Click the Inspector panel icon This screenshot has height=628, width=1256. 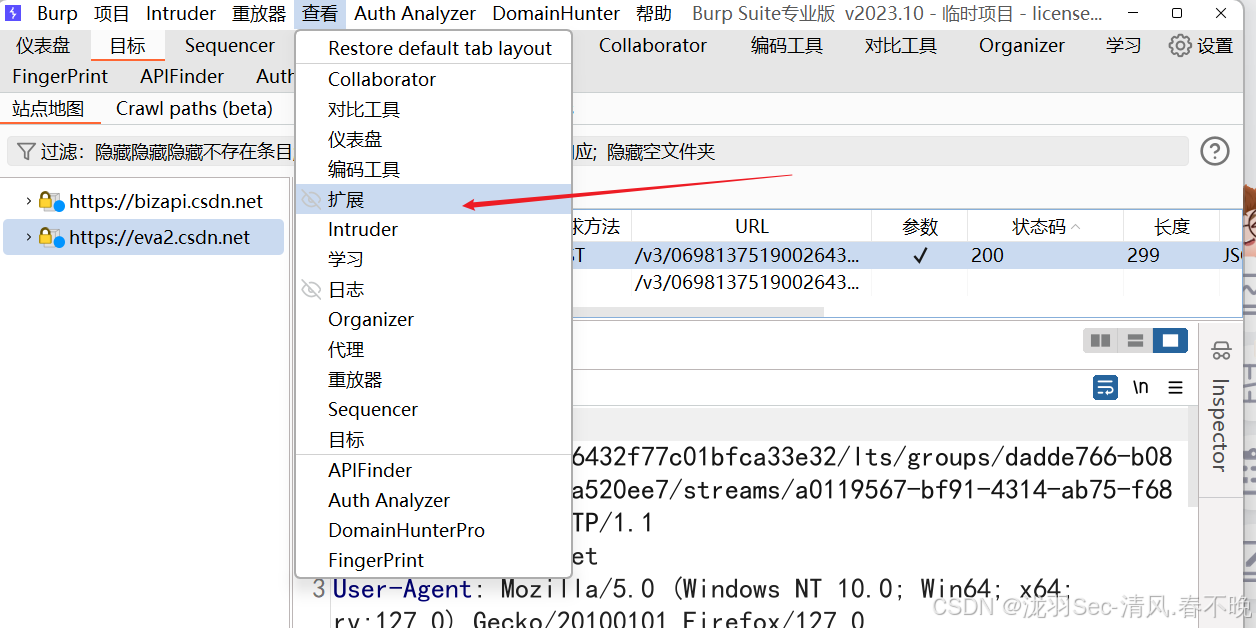[x=1220, y=351]
